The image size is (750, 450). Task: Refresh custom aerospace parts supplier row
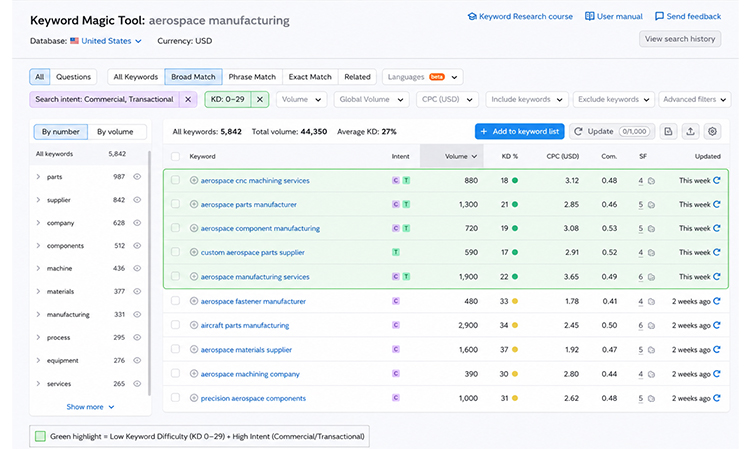(x=717, y=252)
